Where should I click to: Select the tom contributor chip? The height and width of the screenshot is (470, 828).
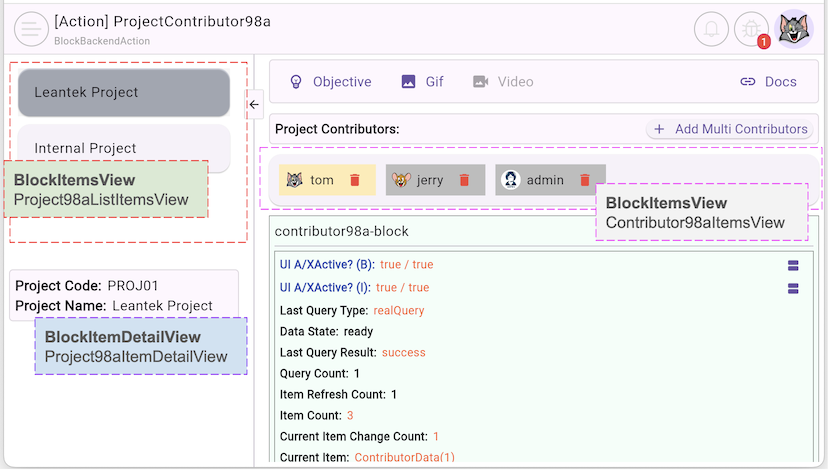pyautogui.click(x=312, y=180)
